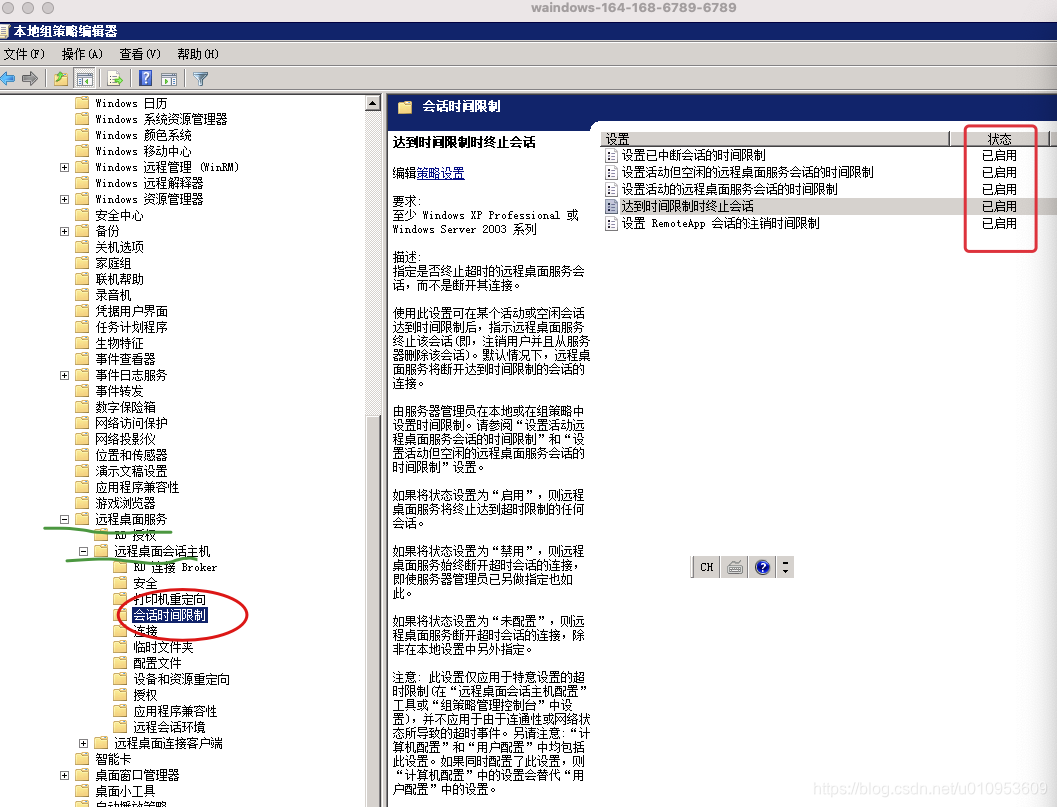
Task: Open Help via the toolbar question mark icon
Action: (x=146, y=78)
